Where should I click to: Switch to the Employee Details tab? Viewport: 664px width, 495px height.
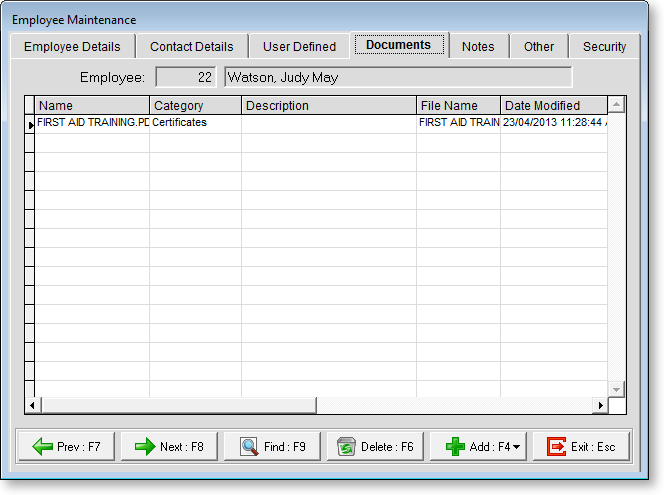(72, 46)
